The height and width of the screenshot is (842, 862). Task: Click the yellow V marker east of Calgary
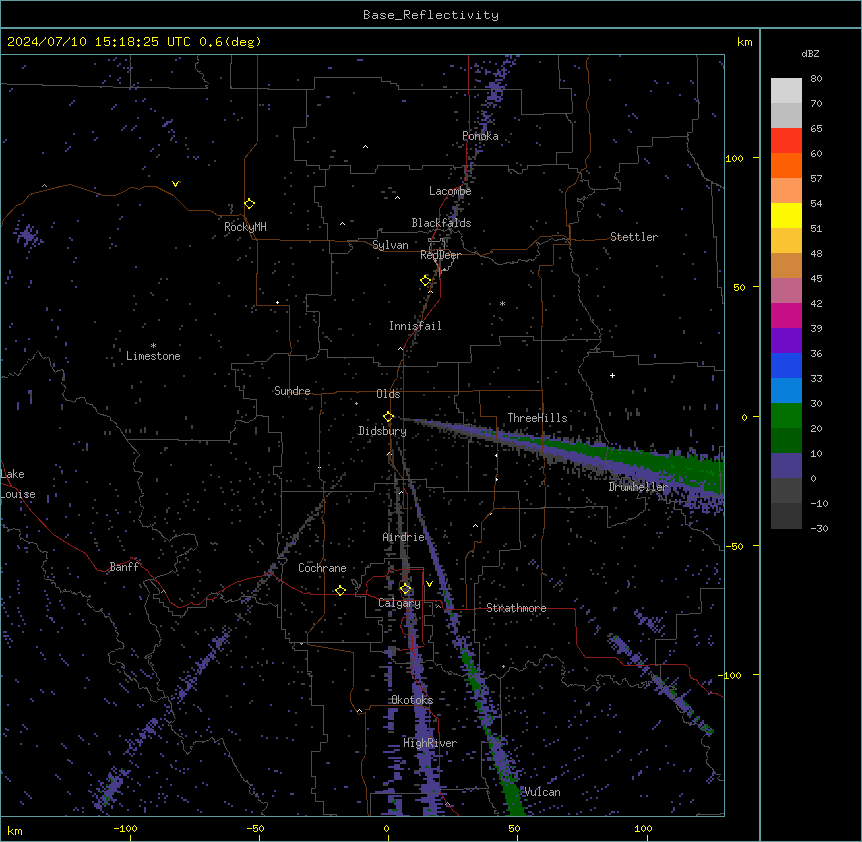pos(429,584)
